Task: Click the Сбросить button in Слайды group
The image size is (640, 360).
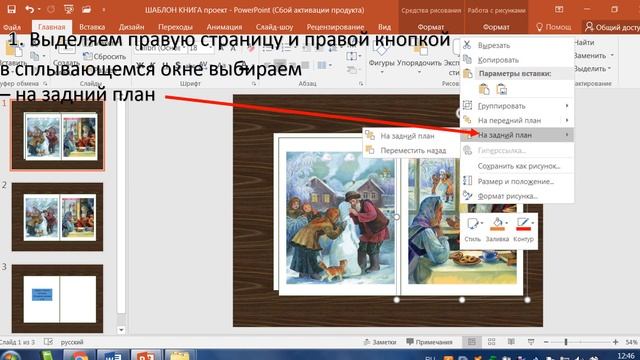Action: [104, 56]
